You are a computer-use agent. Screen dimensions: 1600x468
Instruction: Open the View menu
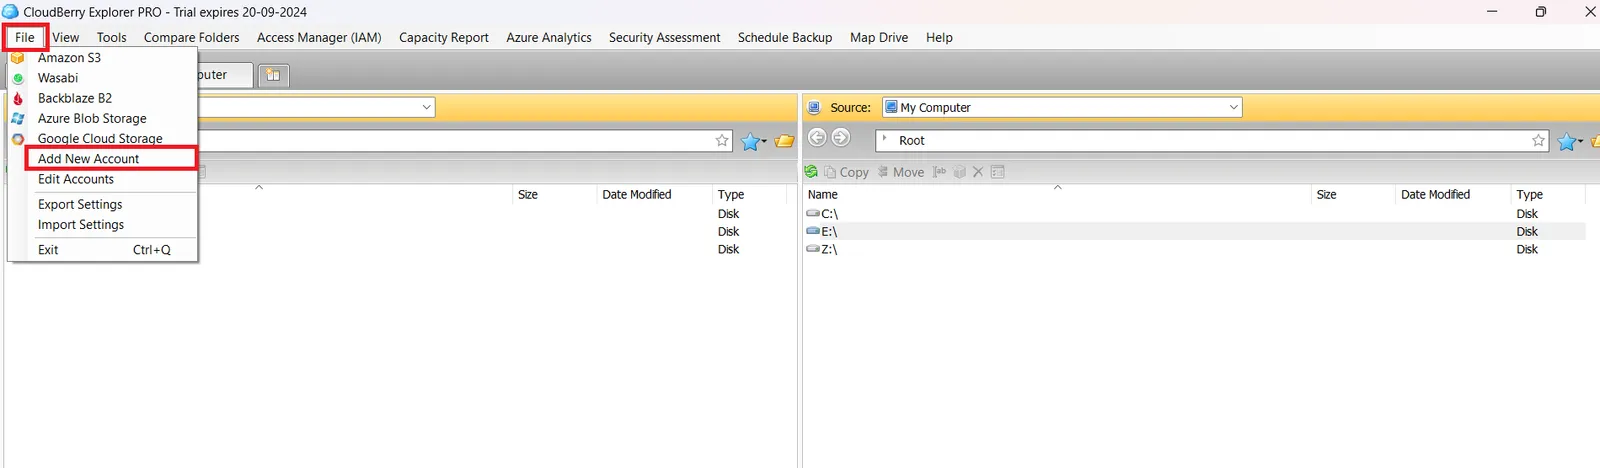66,37
